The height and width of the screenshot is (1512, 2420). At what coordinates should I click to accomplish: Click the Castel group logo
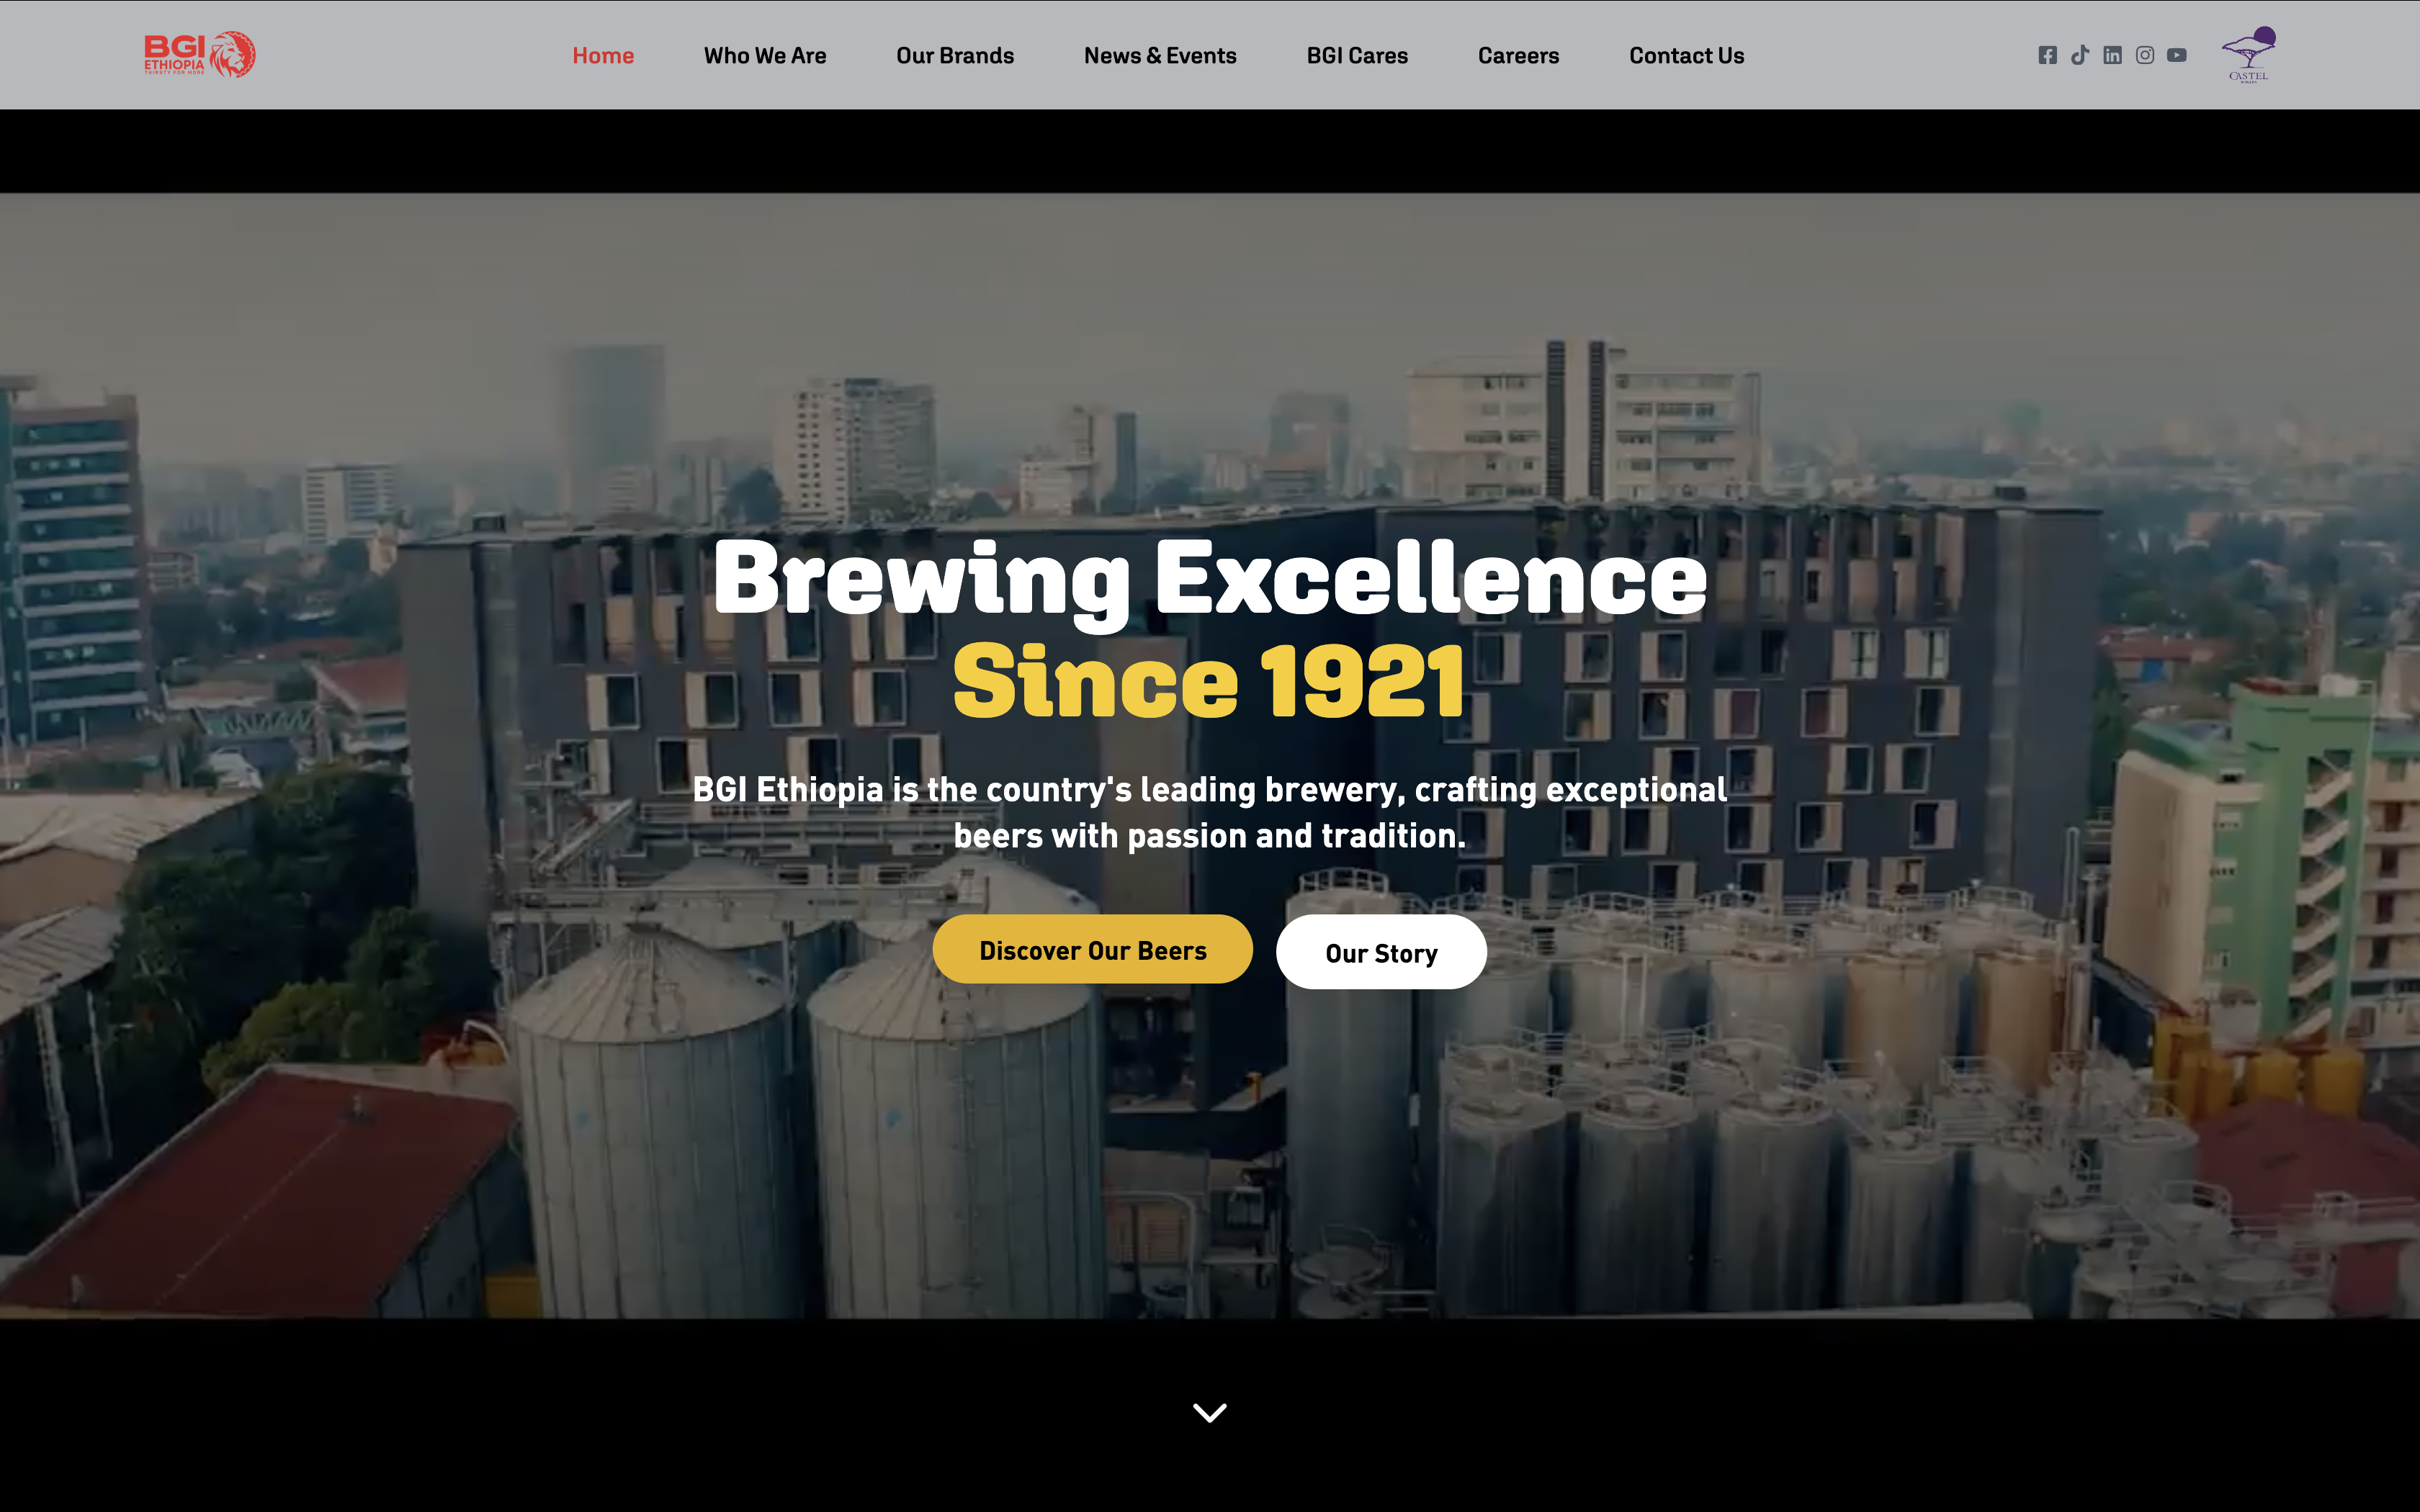pos(2249,55)
